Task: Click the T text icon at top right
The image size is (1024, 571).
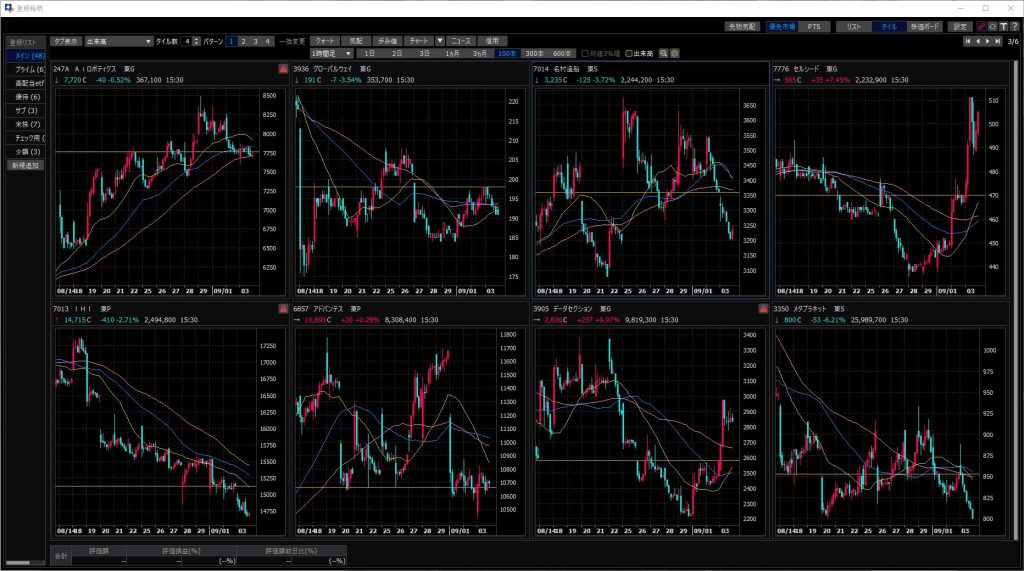Action: [1001, 26]
